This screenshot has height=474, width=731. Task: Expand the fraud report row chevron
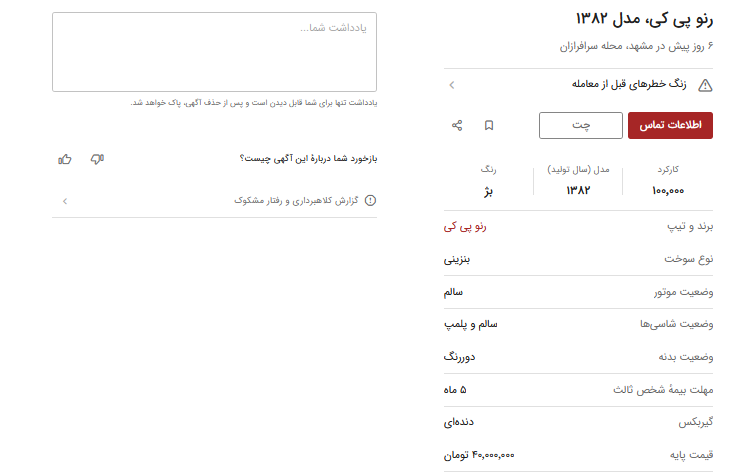coord(65,201)
